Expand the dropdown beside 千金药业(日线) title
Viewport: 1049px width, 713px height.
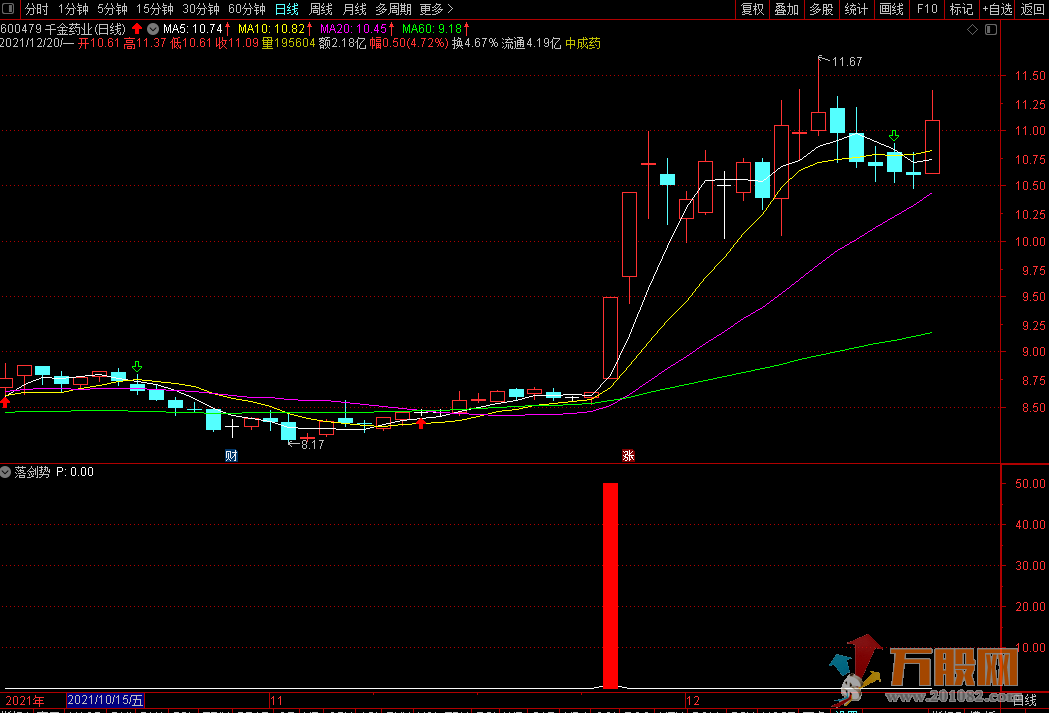click(x=152, y=29)
